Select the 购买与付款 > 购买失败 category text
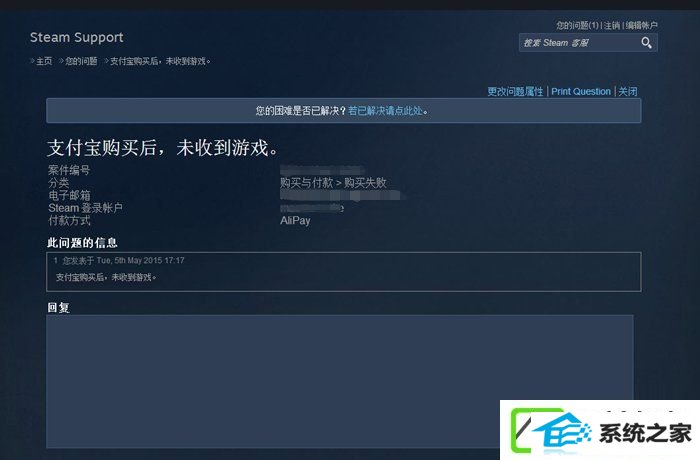Screen dimensions: 700x460 click(333, 183)
